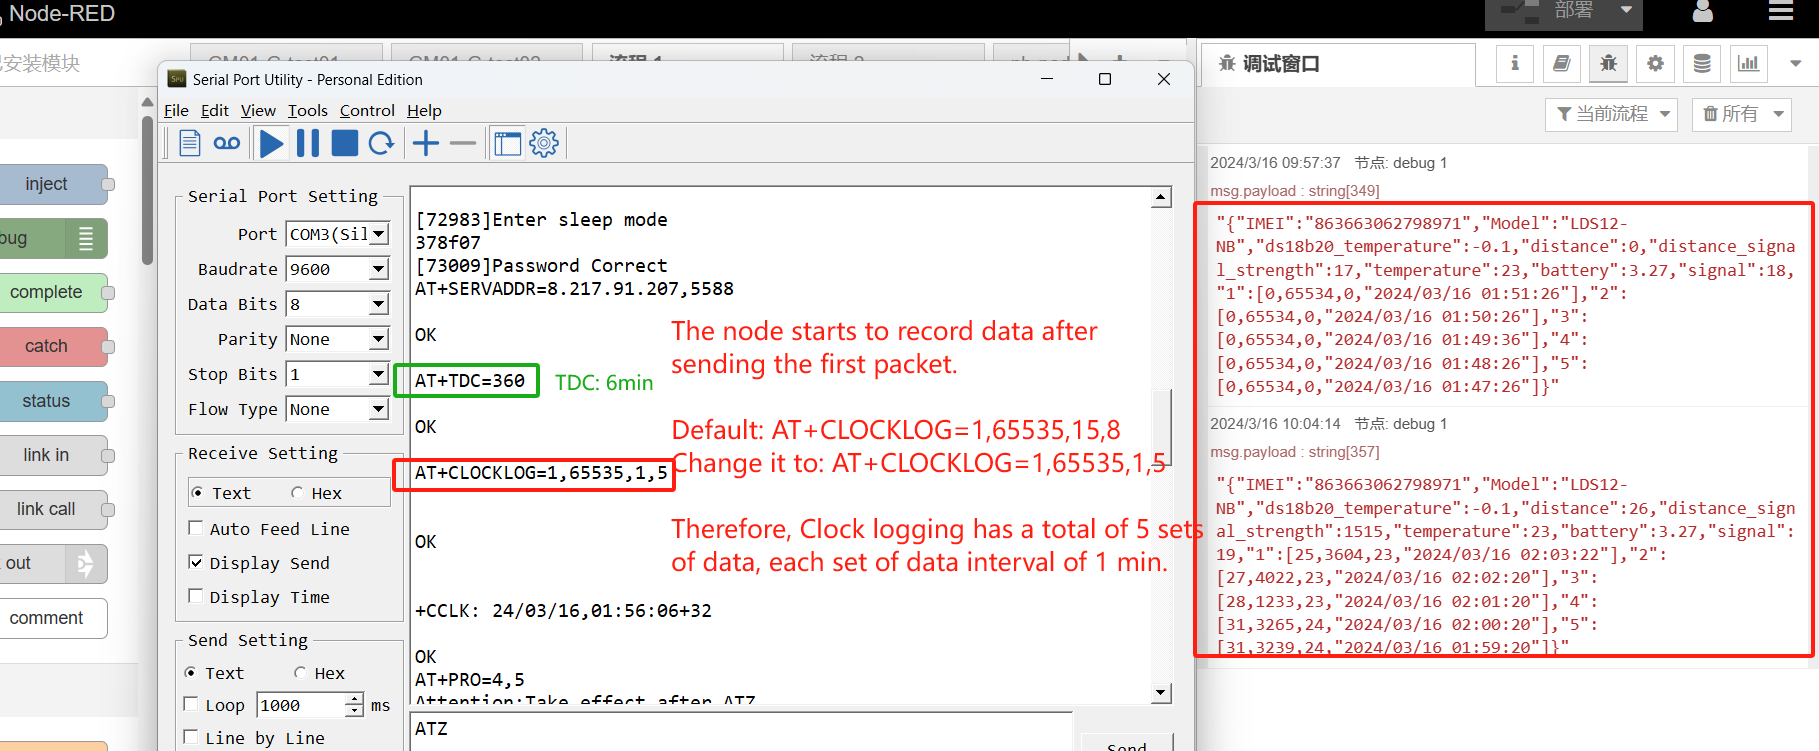Open Node-RED user account icon

pyautogui.click(x=1702, y=12)
